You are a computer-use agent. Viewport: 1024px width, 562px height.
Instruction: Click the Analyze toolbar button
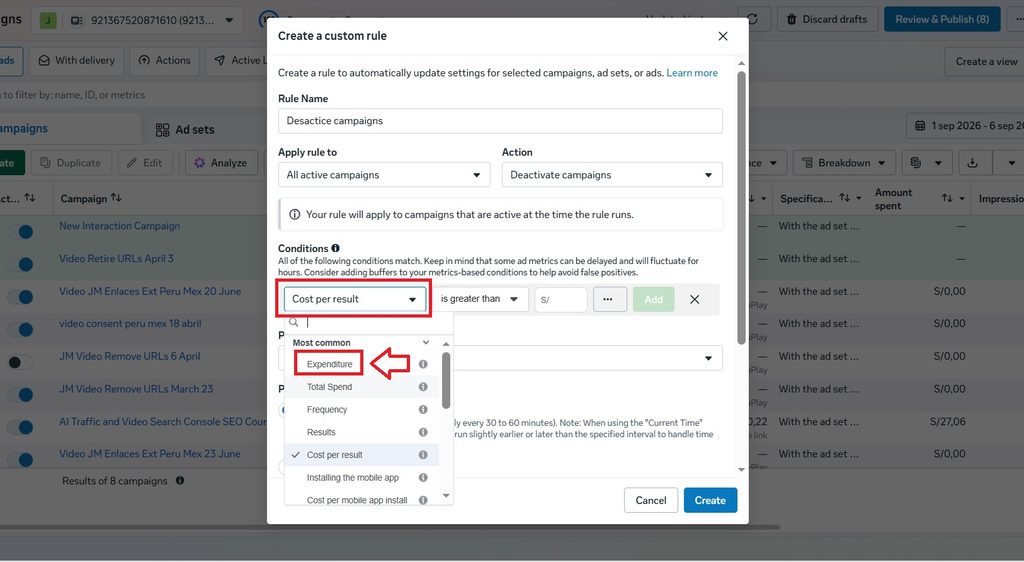(220, 163)
